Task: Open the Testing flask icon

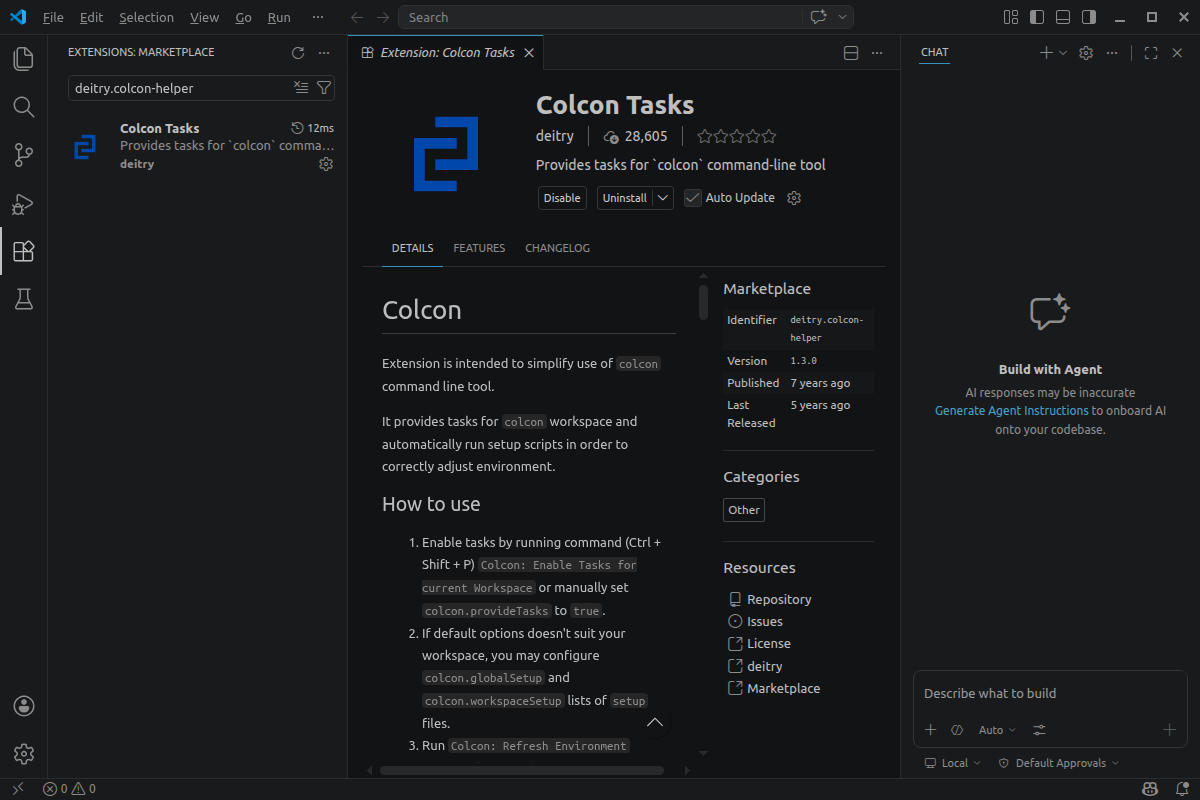Action: point(23,299)
